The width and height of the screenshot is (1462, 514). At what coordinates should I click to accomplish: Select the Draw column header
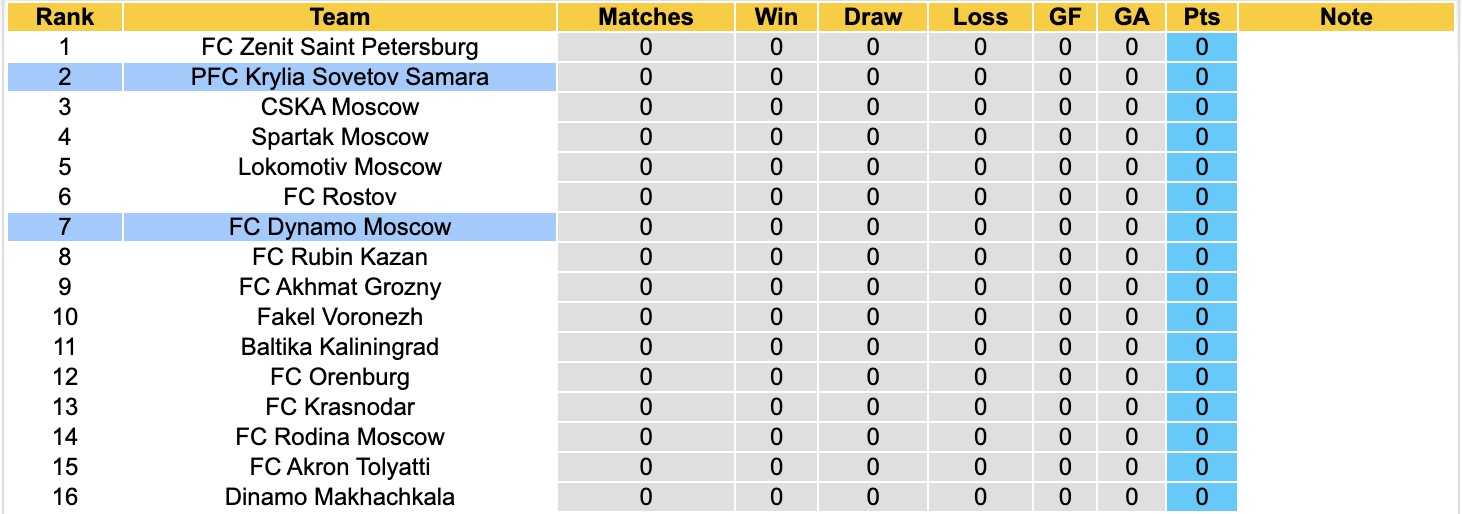click(873, 17)
